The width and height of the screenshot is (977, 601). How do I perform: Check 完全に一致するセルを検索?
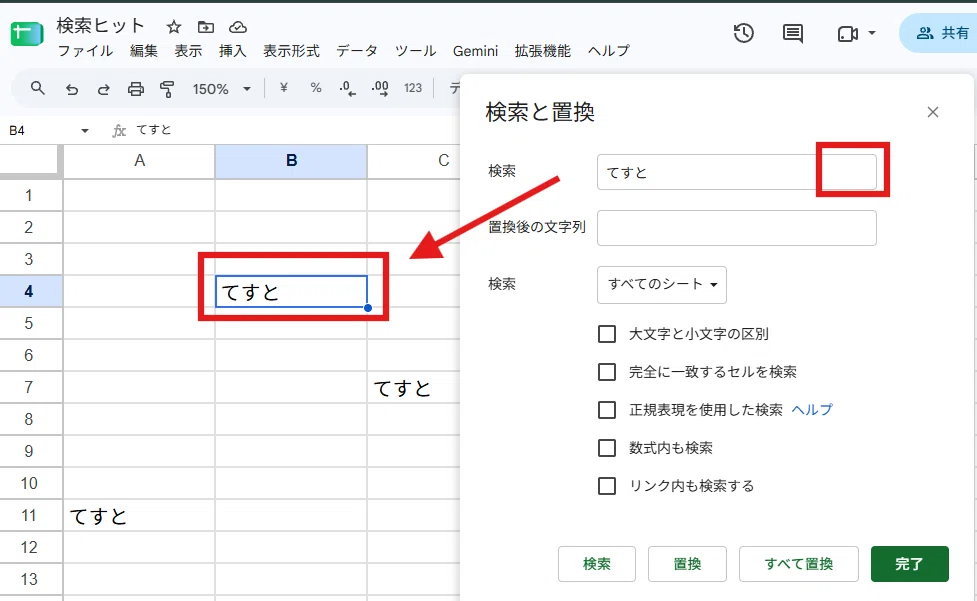click(x=607, y=372)
